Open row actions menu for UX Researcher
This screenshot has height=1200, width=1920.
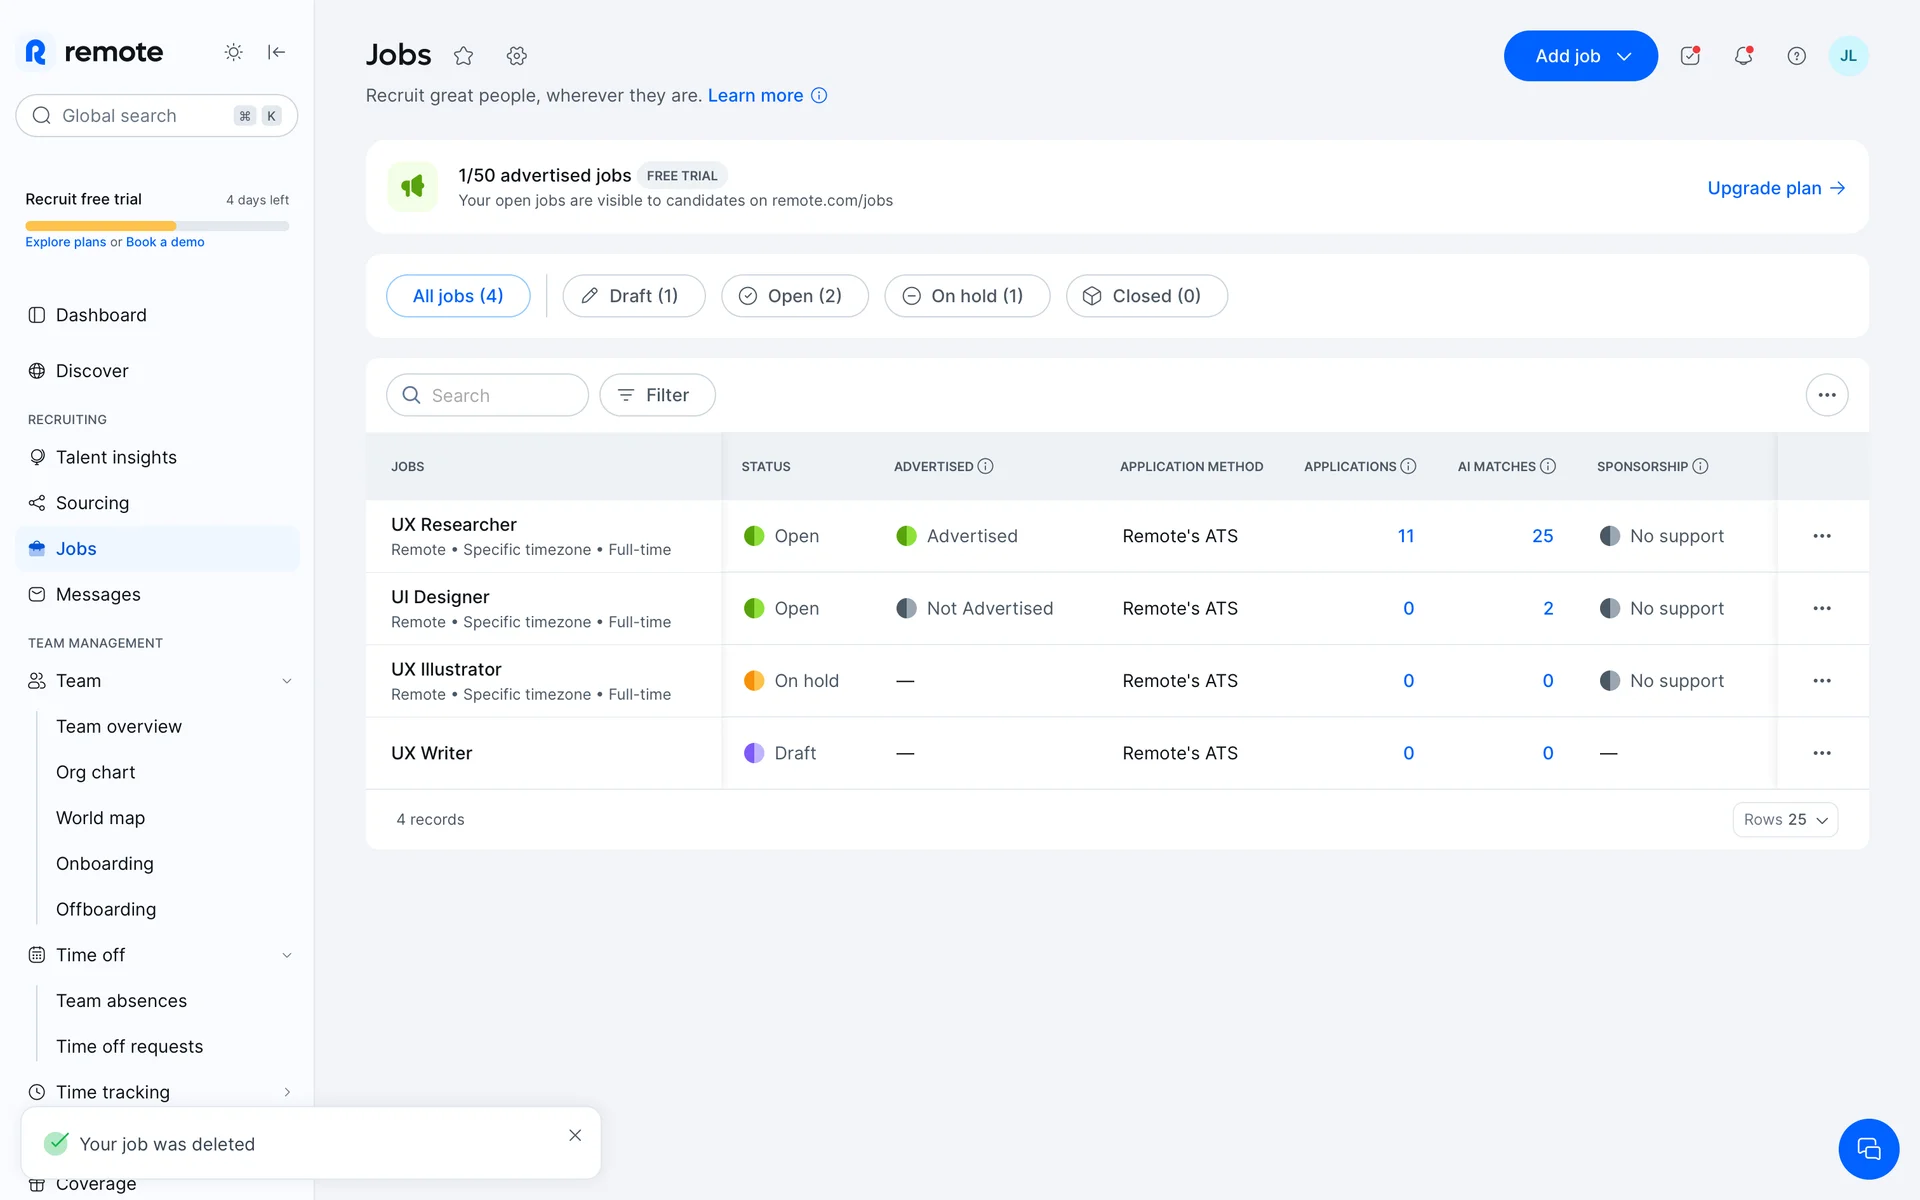(x=1821, y=536)
